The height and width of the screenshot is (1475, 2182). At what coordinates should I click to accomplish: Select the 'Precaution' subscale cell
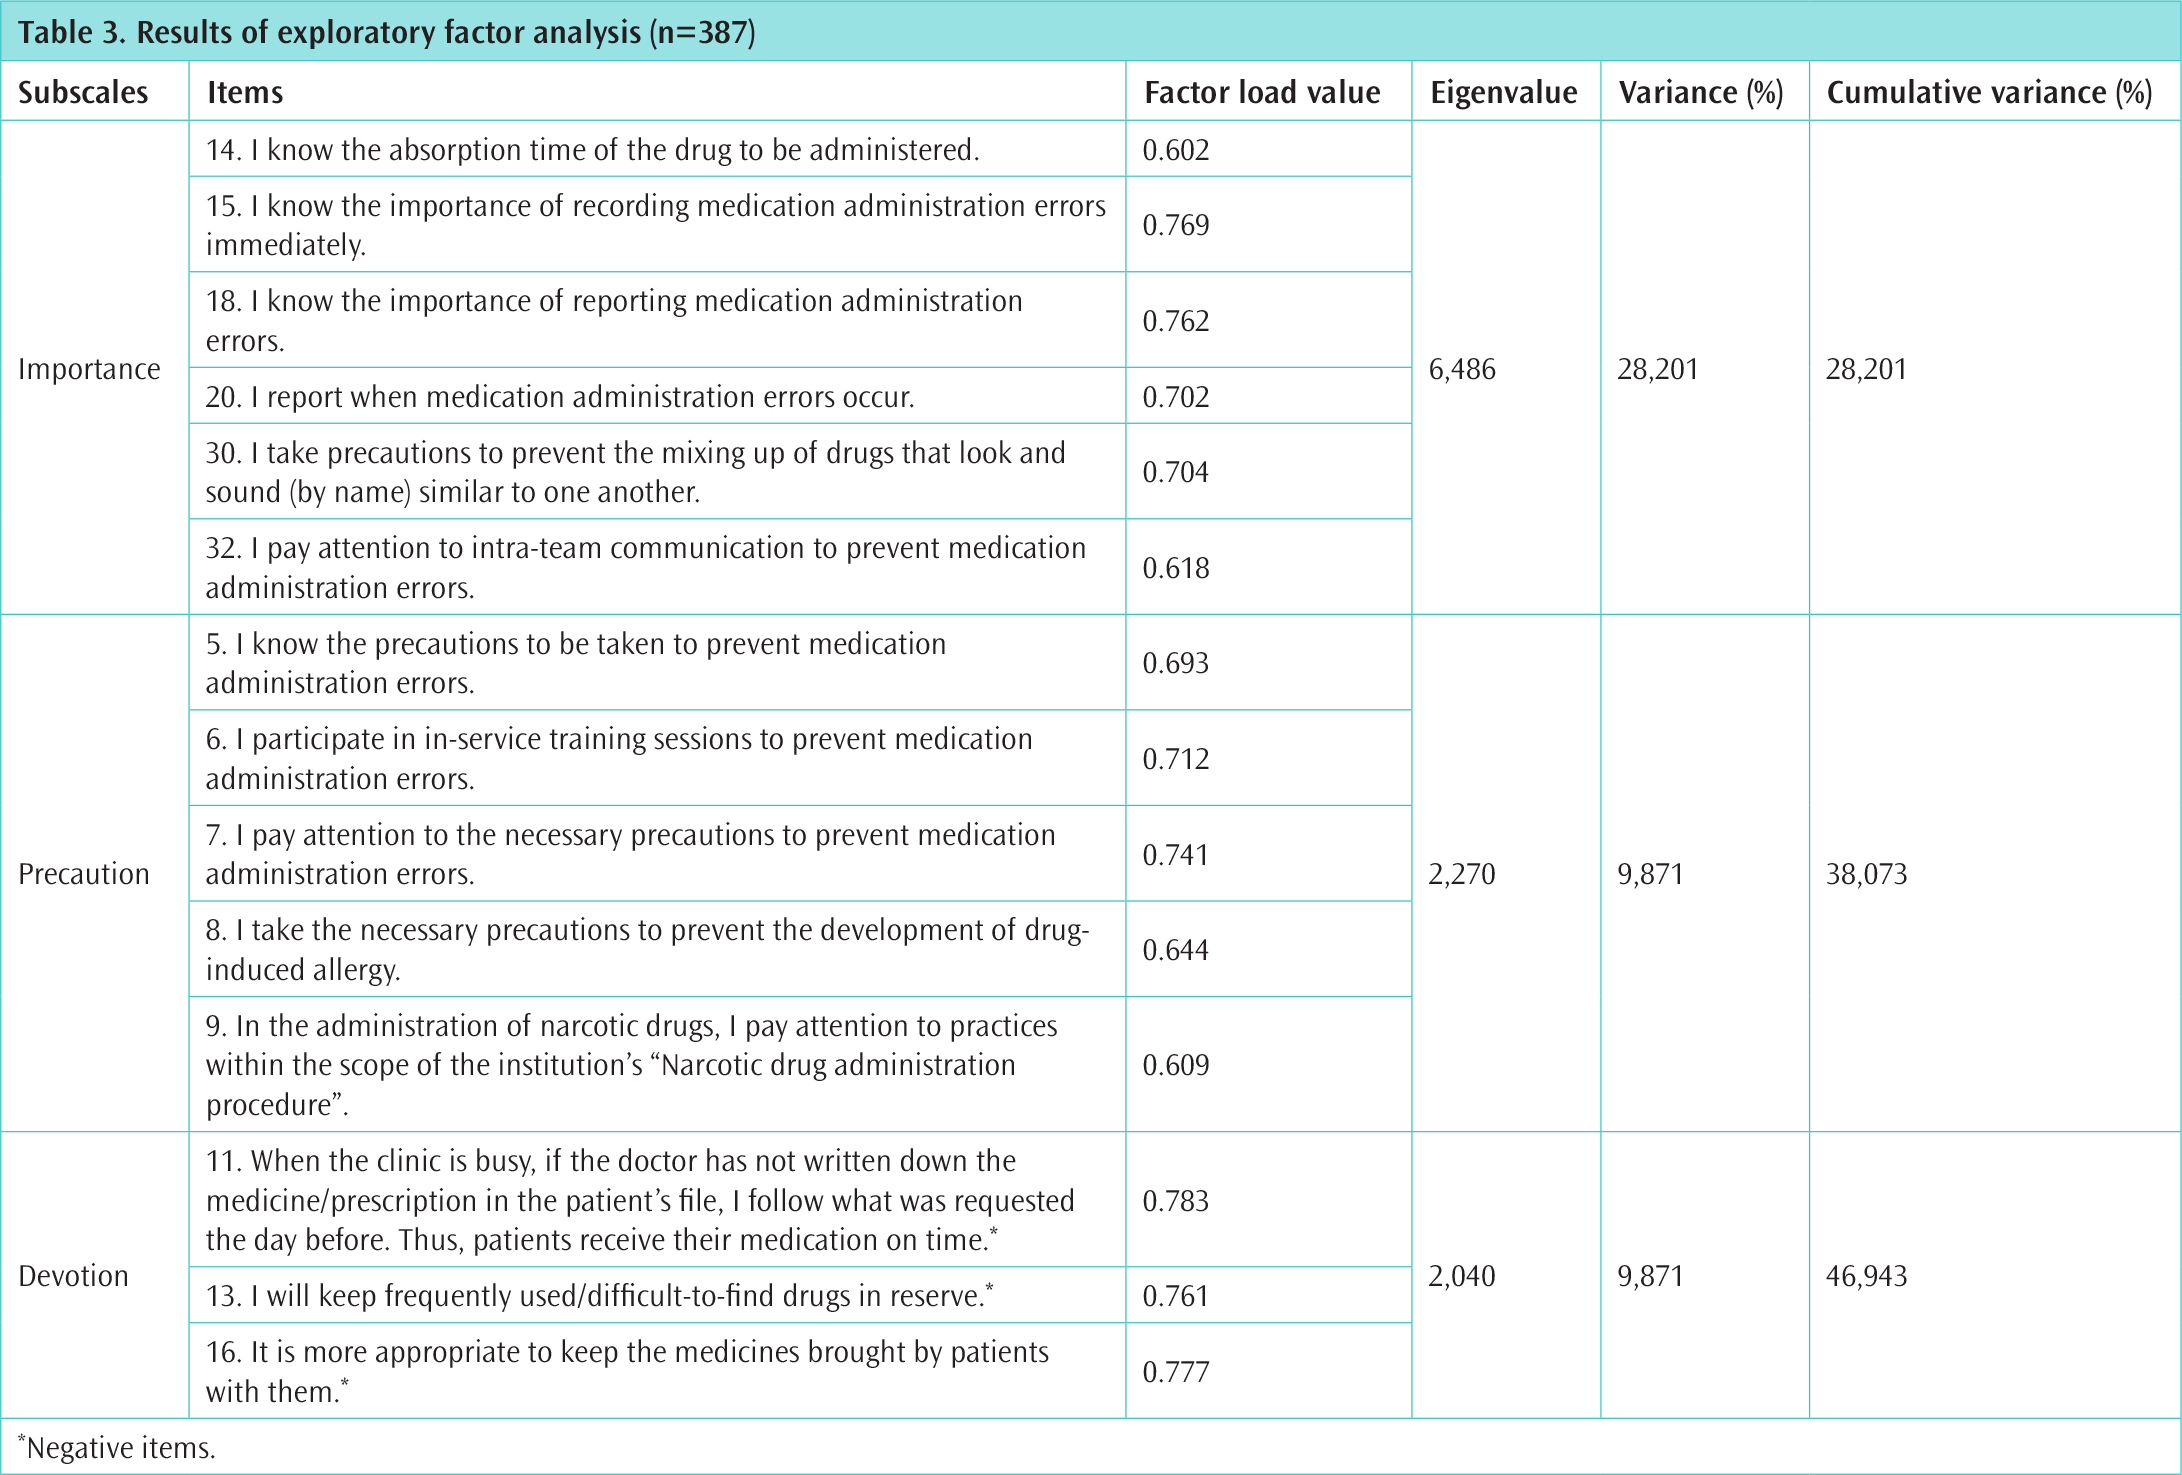(84, 874)
